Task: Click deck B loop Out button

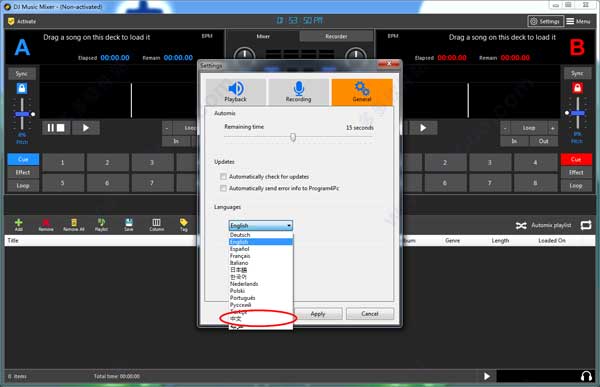Action: click(543, 141)
